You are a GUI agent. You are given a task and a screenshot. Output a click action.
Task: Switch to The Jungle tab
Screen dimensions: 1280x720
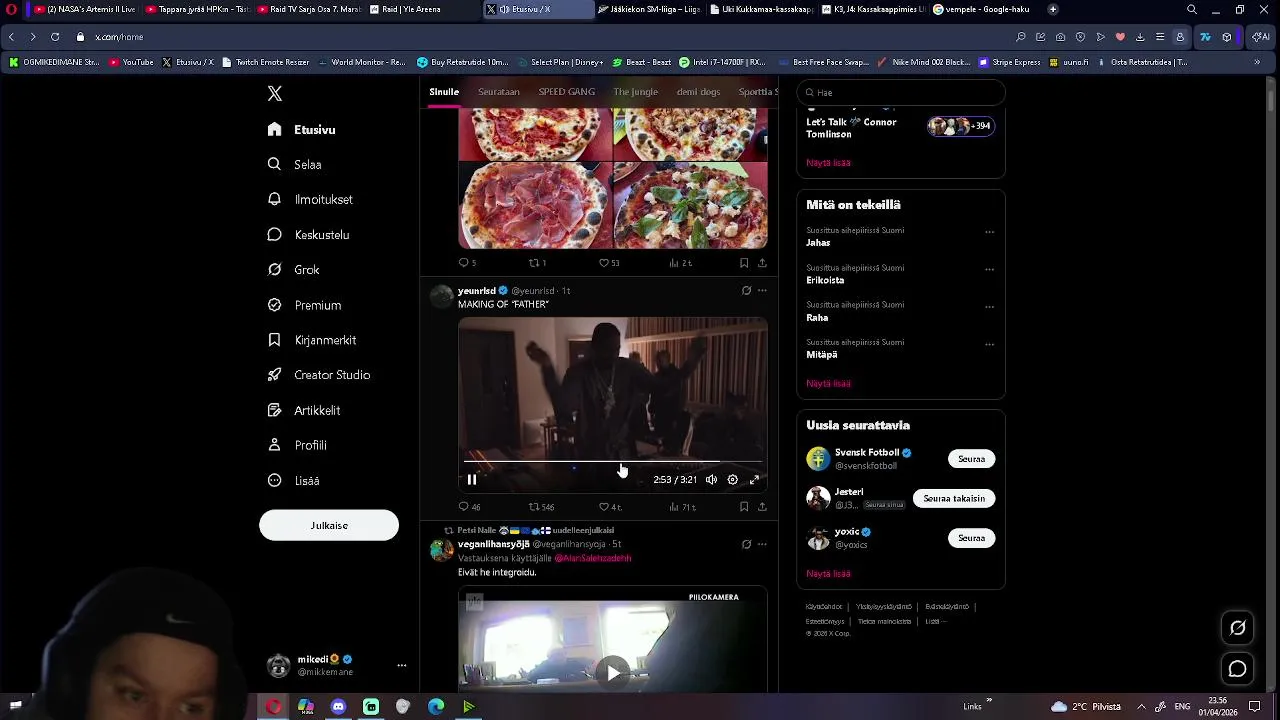point(636,92)
